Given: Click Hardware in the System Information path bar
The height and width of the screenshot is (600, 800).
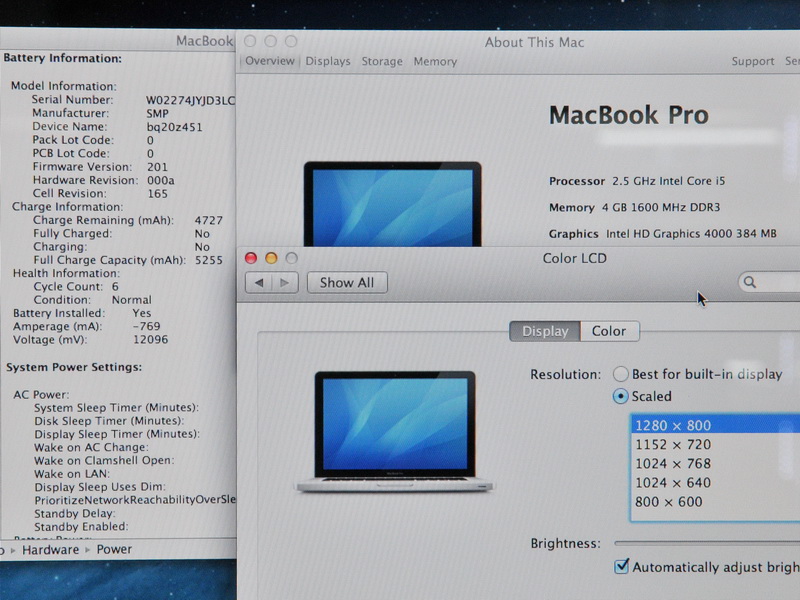Looking at the screenshot, I should click(x=51, y=549).
